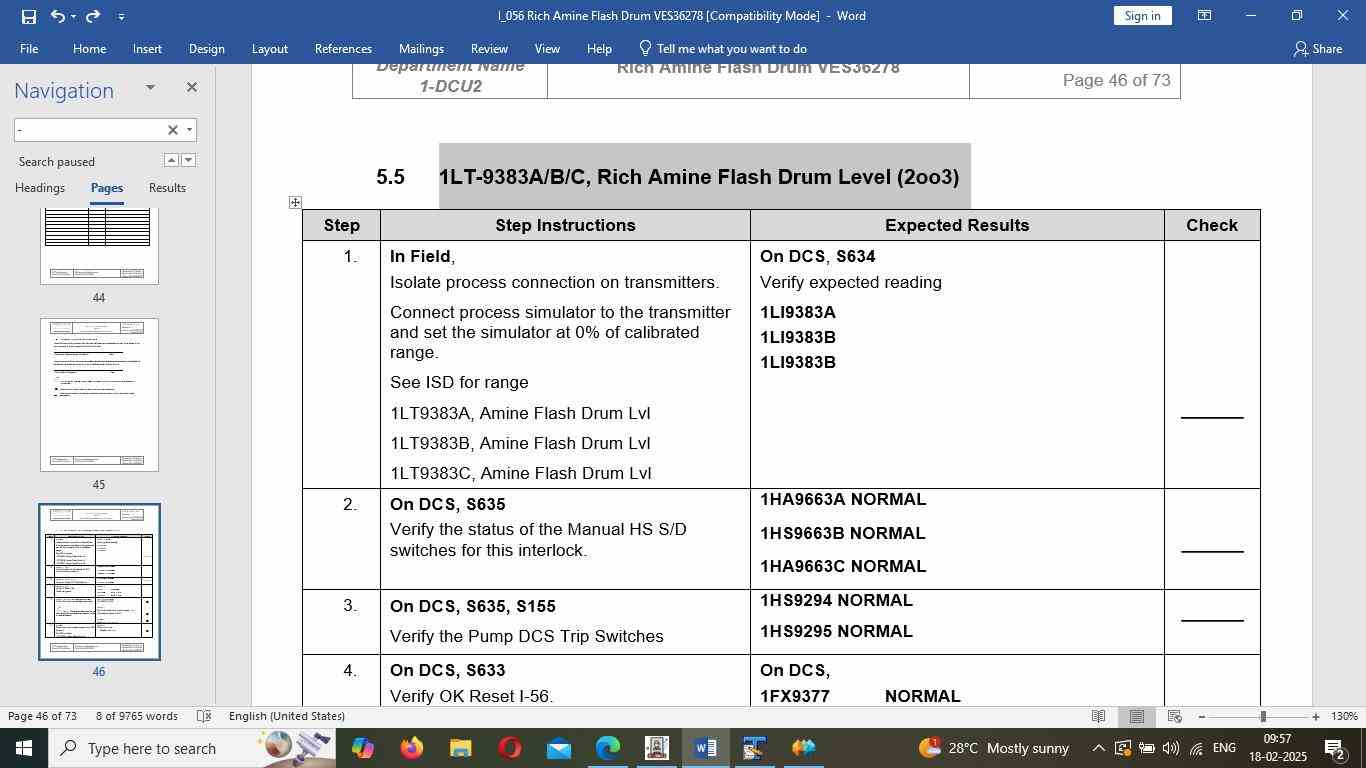This screenshot has width=1366, height=768.
Task: Open Ribbon Display Options icon
Action: [1205, 16]
